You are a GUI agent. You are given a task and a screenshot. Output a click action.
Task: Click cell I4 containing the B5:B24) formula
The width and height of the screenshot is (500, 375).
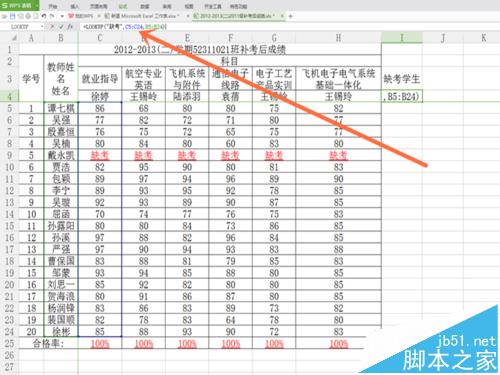[402, 96]
